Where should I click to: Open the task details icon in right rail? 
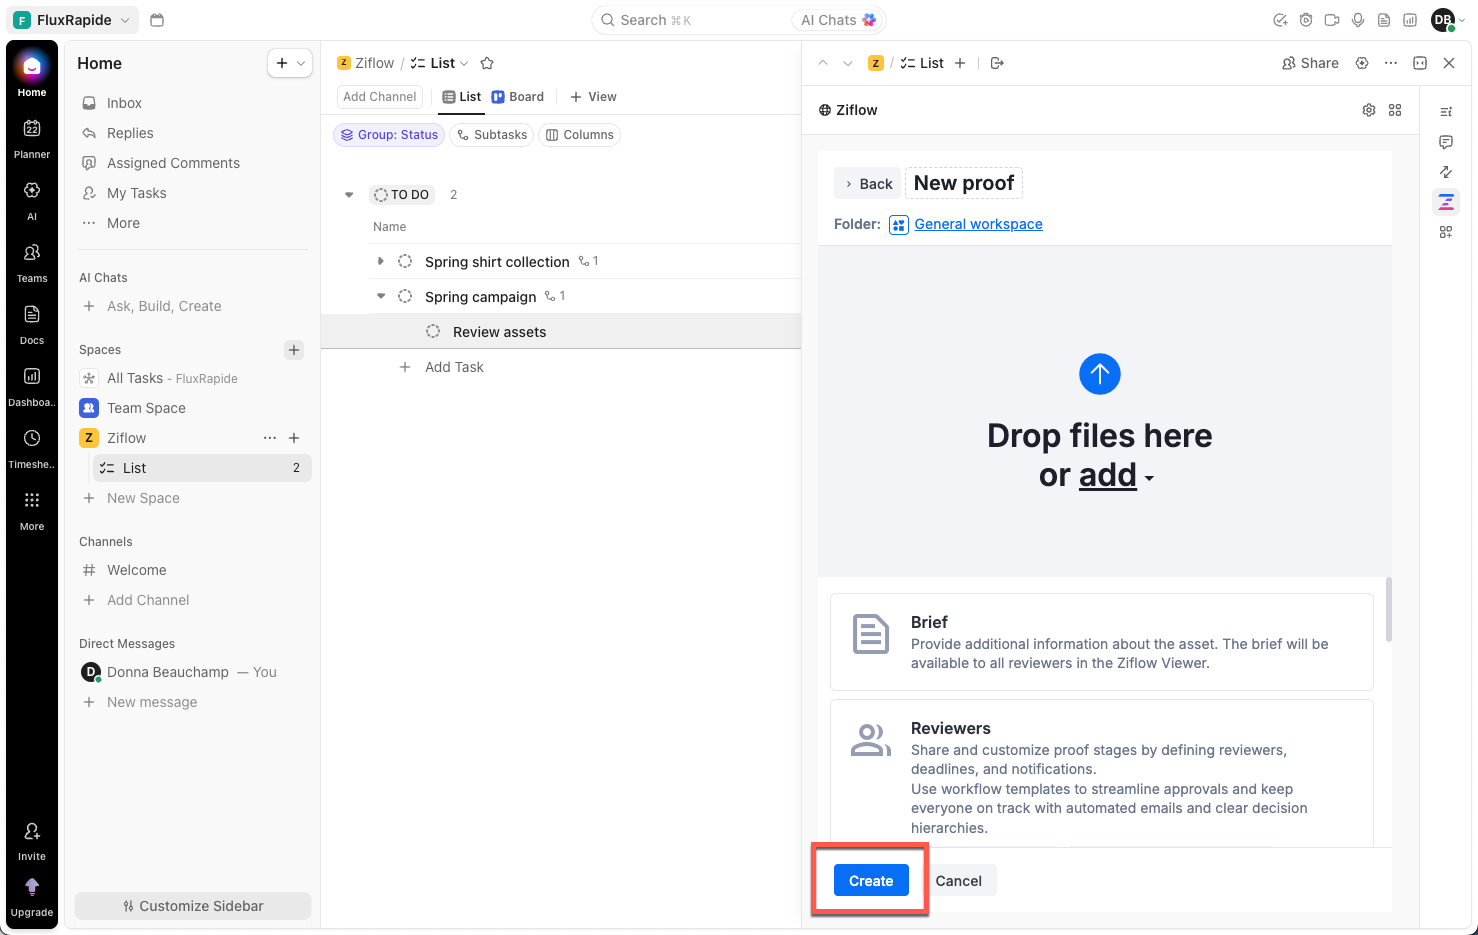1446,112
